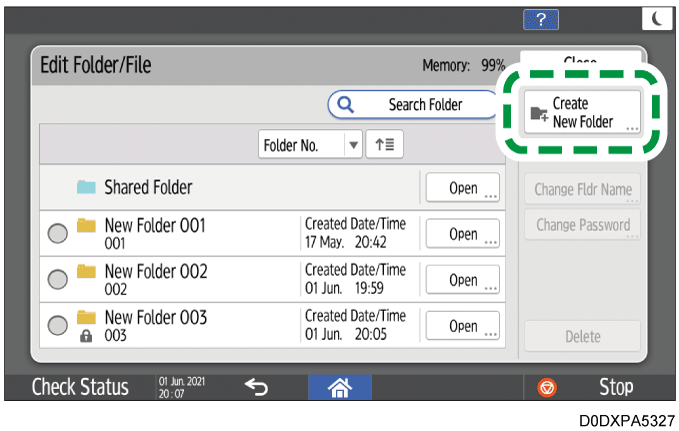Open New Folder 003

click(x=462, y=326)
